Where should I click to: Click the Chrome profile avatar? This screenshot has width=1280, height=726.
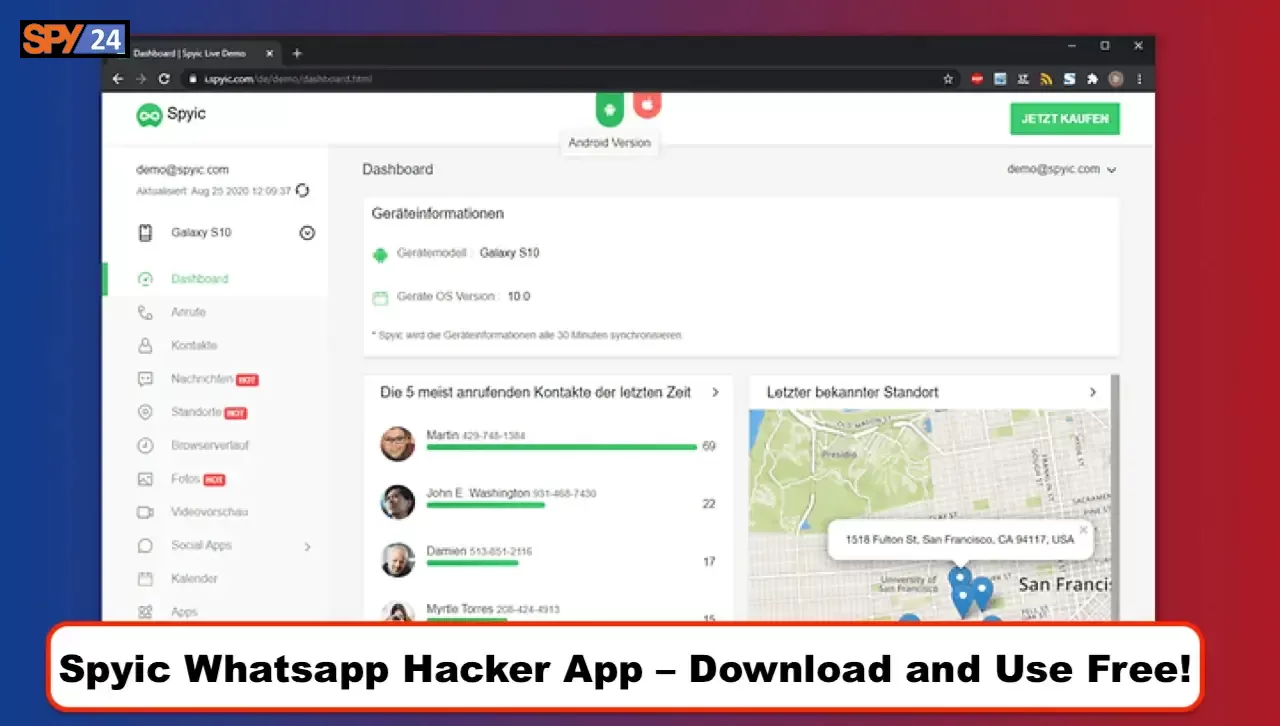[1116, 78]
